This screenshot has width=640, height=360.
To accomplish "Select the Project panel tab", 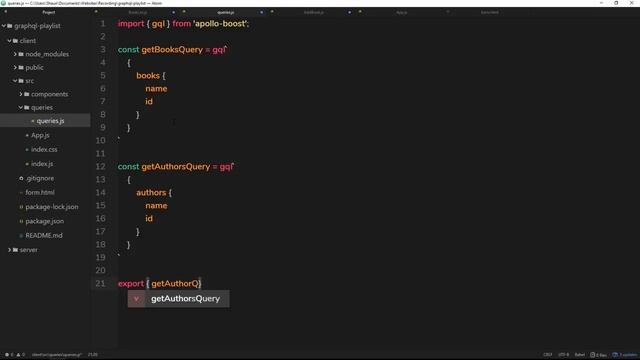I will [x=49, y=12].
